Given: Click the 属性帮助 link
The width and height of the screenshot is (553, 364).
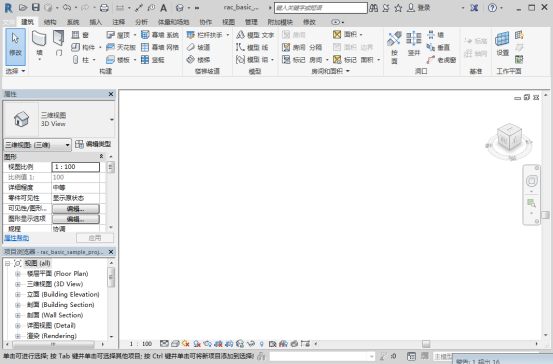Looking at the screenshot, I should (17, 238).
